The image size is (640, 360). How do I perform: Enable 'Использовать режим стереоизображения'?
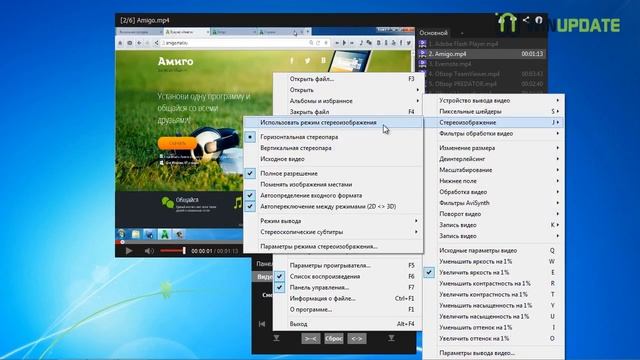click(x=333, y=122)
